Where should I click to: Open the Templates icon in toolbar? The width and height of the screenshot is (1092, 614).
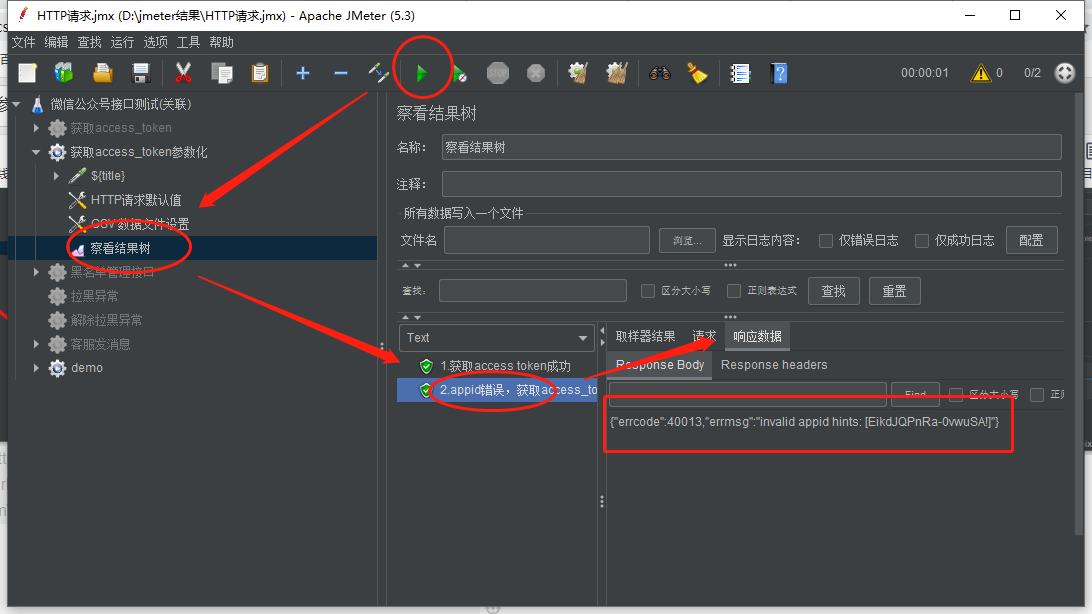(x=64, y=73)
